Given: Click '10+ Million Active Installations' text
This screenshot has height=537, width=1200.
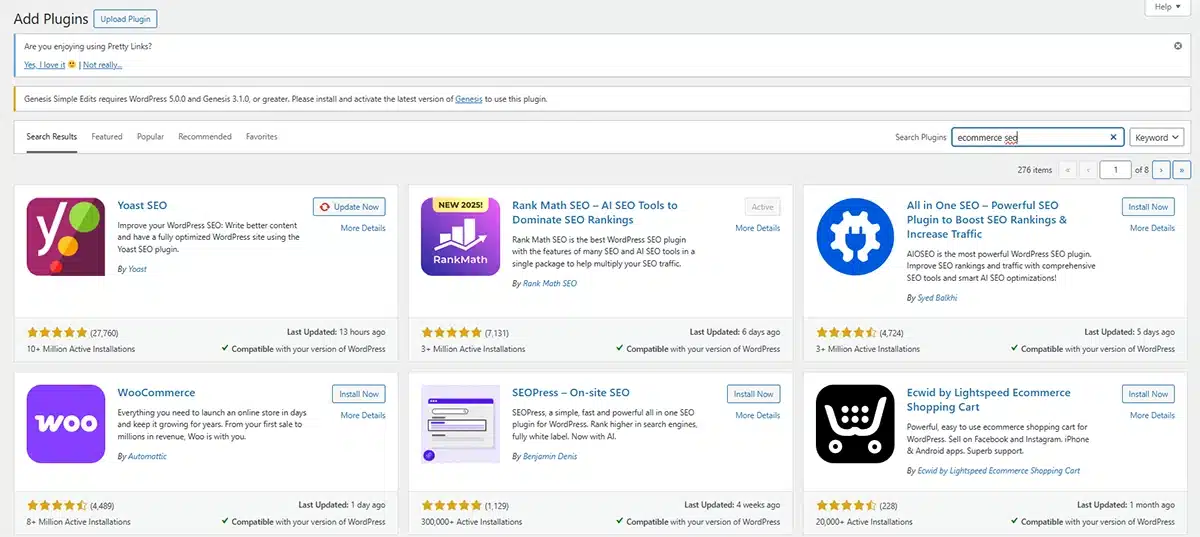Looking at the screenshot, I should [81, 349].
